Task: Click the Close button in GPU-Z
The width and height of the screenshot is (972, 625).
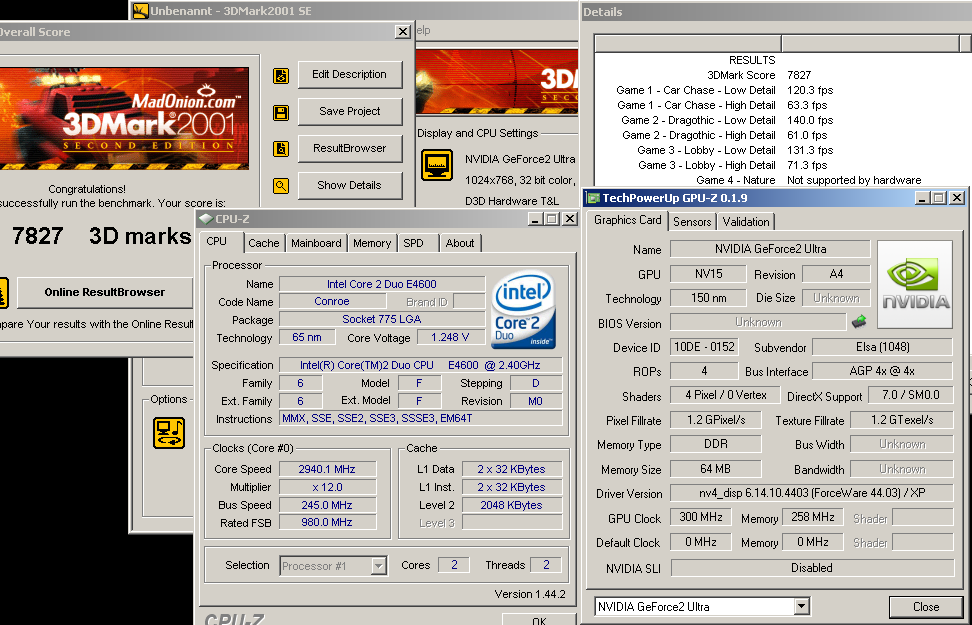Action: pyautogui.click(x=926, y=607)
